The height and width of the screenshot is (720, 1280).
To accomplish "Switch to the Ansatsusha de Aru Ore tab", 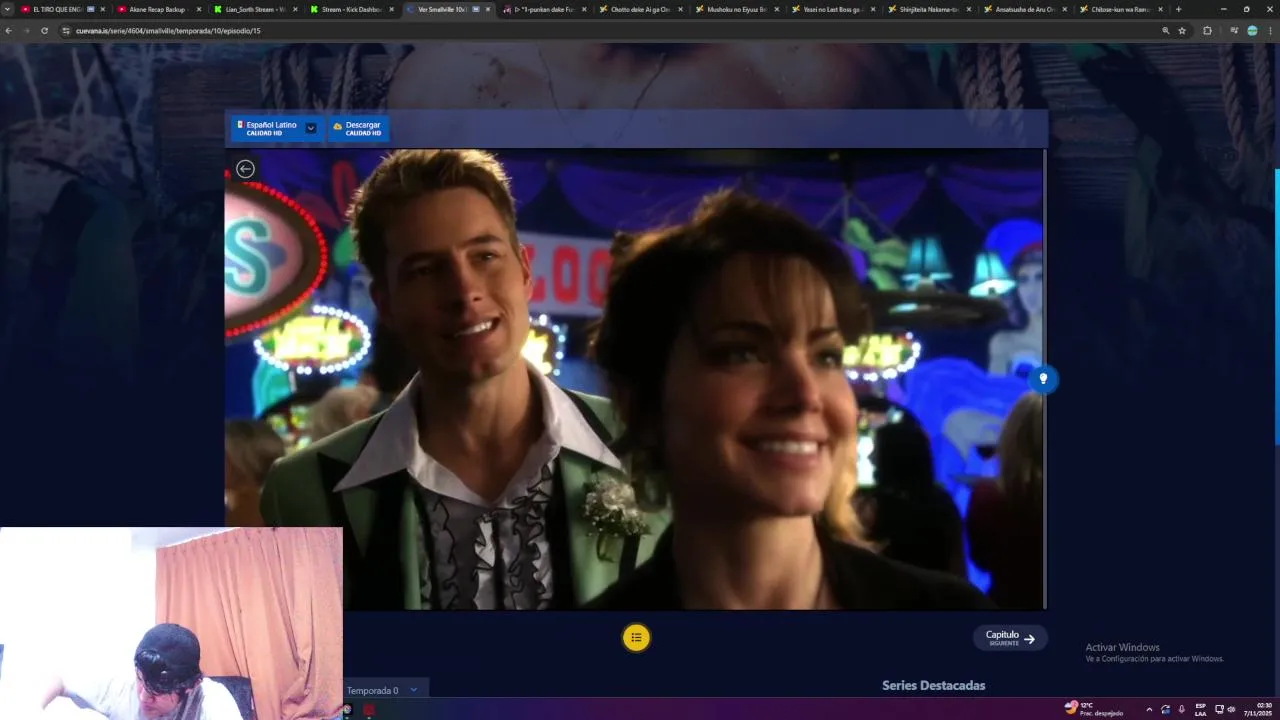I will coord(1026,9).
